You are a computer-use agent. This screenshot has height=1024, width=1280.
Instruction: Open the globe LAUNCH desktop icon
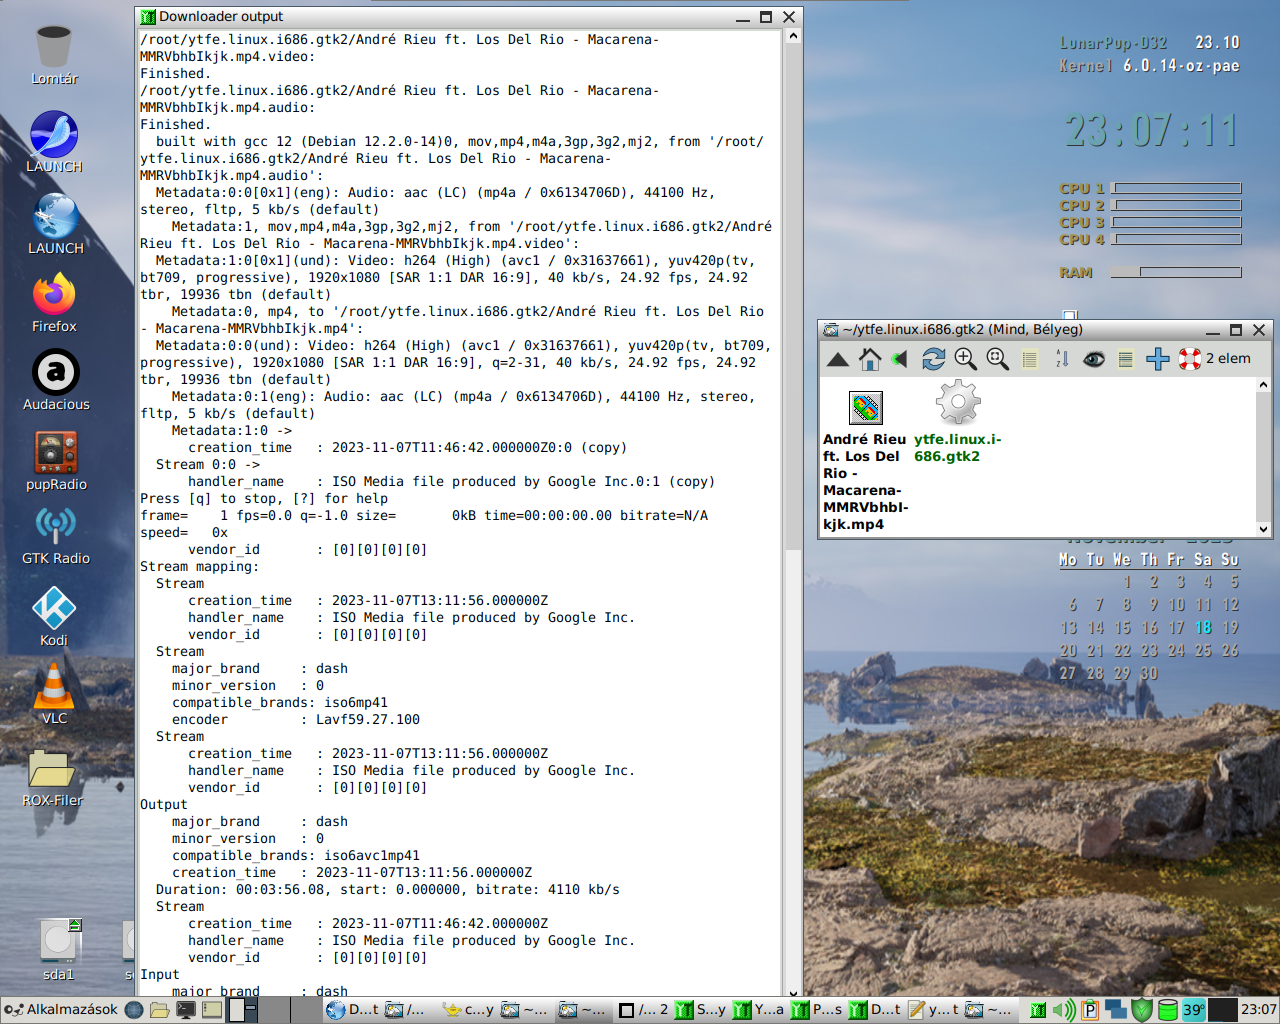pyautogui.click(x=55, y=224)
